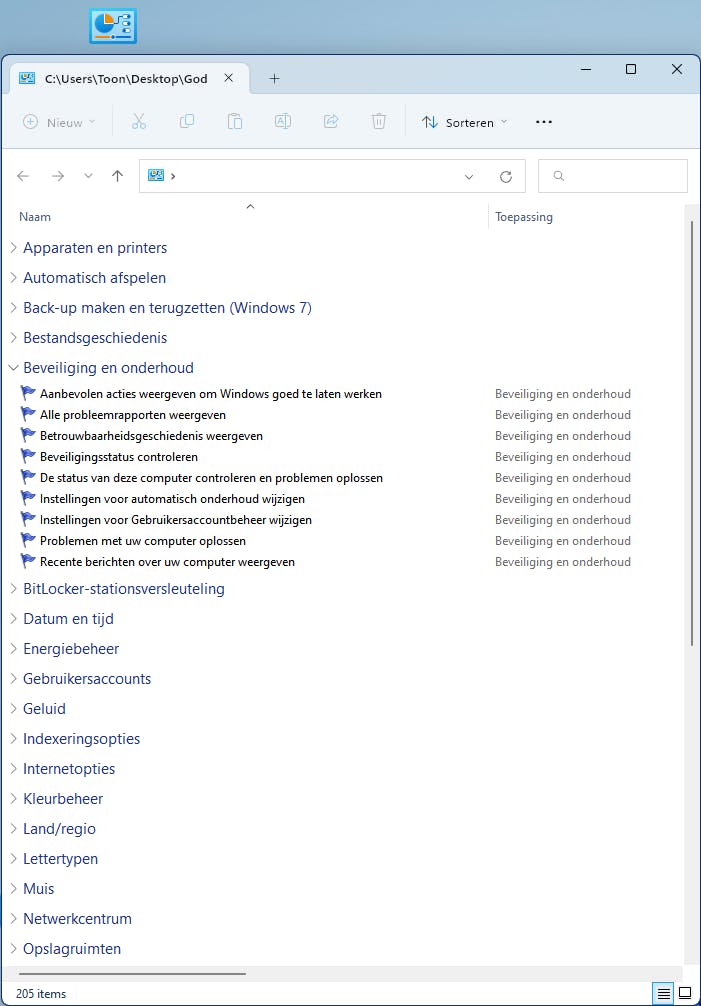Screen dimensions: 701x1006
Task: Expand Back-up maken en terugzetten group
Action: (13, 308)
